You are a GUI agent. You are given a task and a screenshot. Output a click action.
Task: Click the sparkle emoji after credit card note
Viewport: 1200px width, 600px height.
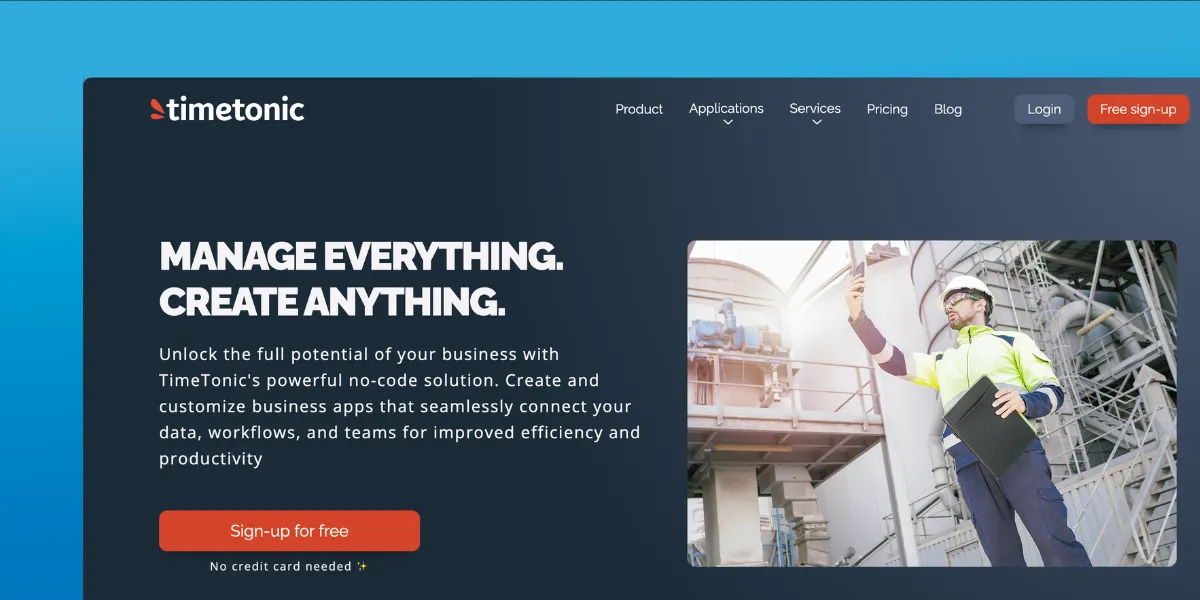click(x=362, y=566)
